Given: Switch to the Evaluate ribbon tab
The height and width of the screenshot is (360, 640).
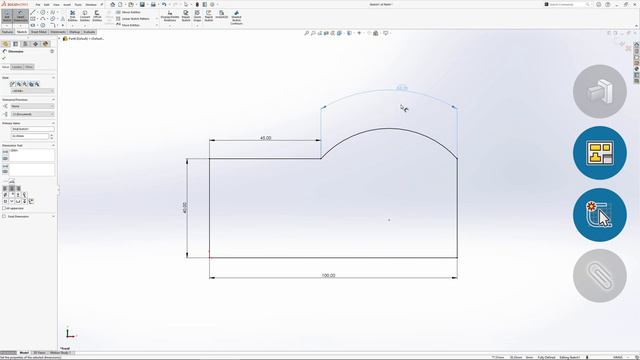Looking at the screenshot, I should pyautogui.click(x=89, y=32).
